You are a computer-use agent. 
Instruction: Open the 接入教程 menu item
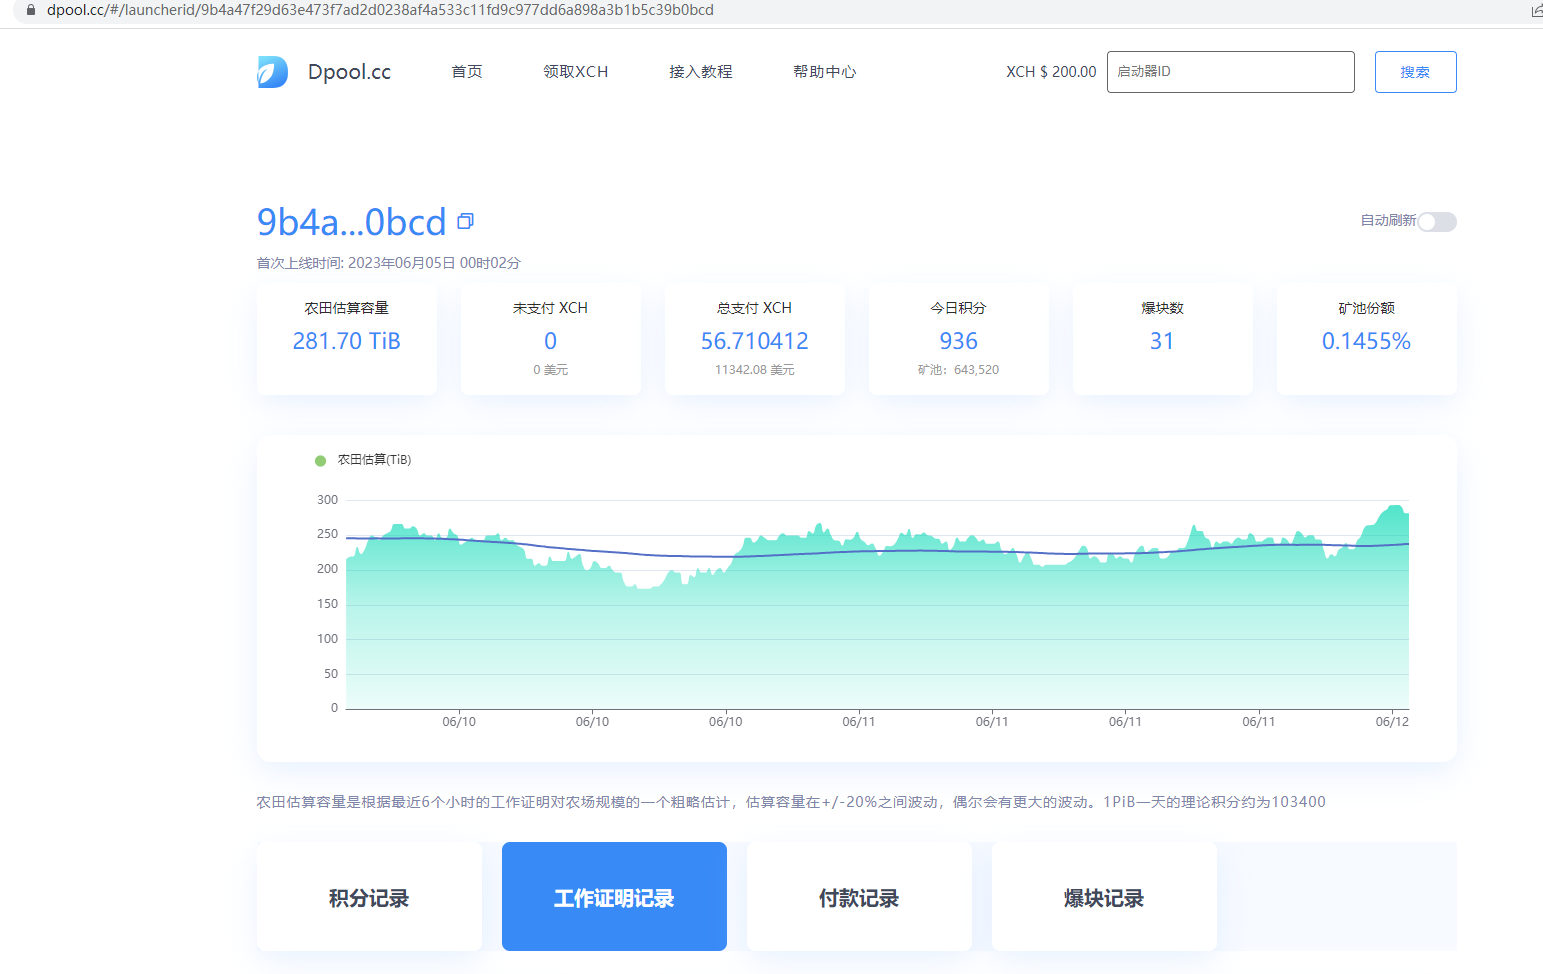700,72
